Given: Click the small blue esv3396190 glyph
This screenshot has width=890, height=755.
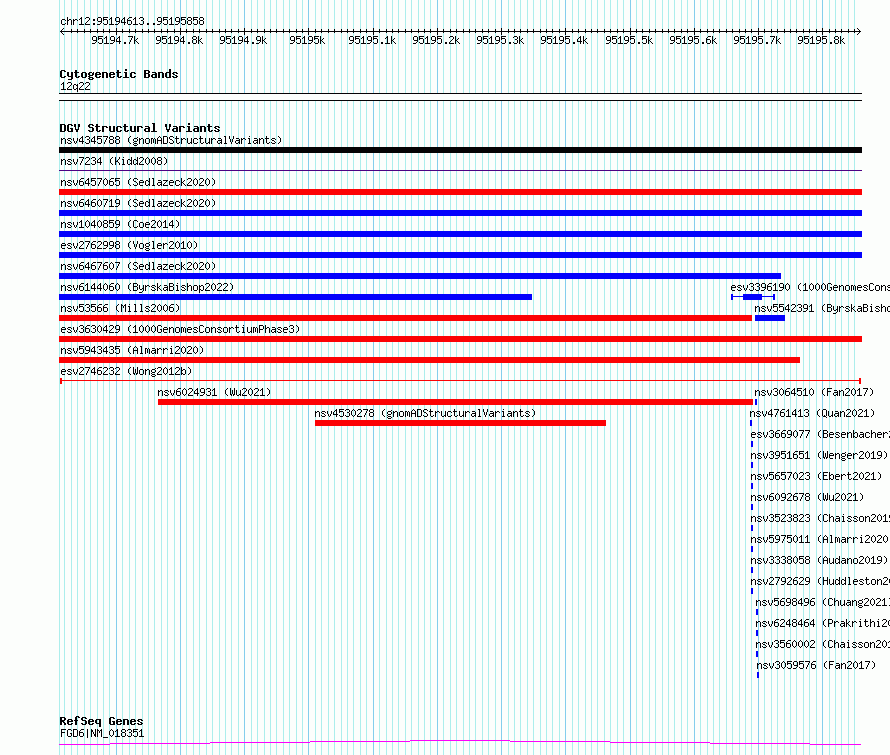Looking at the screenshot, I should pyautogui.click(x=753, y=297).
